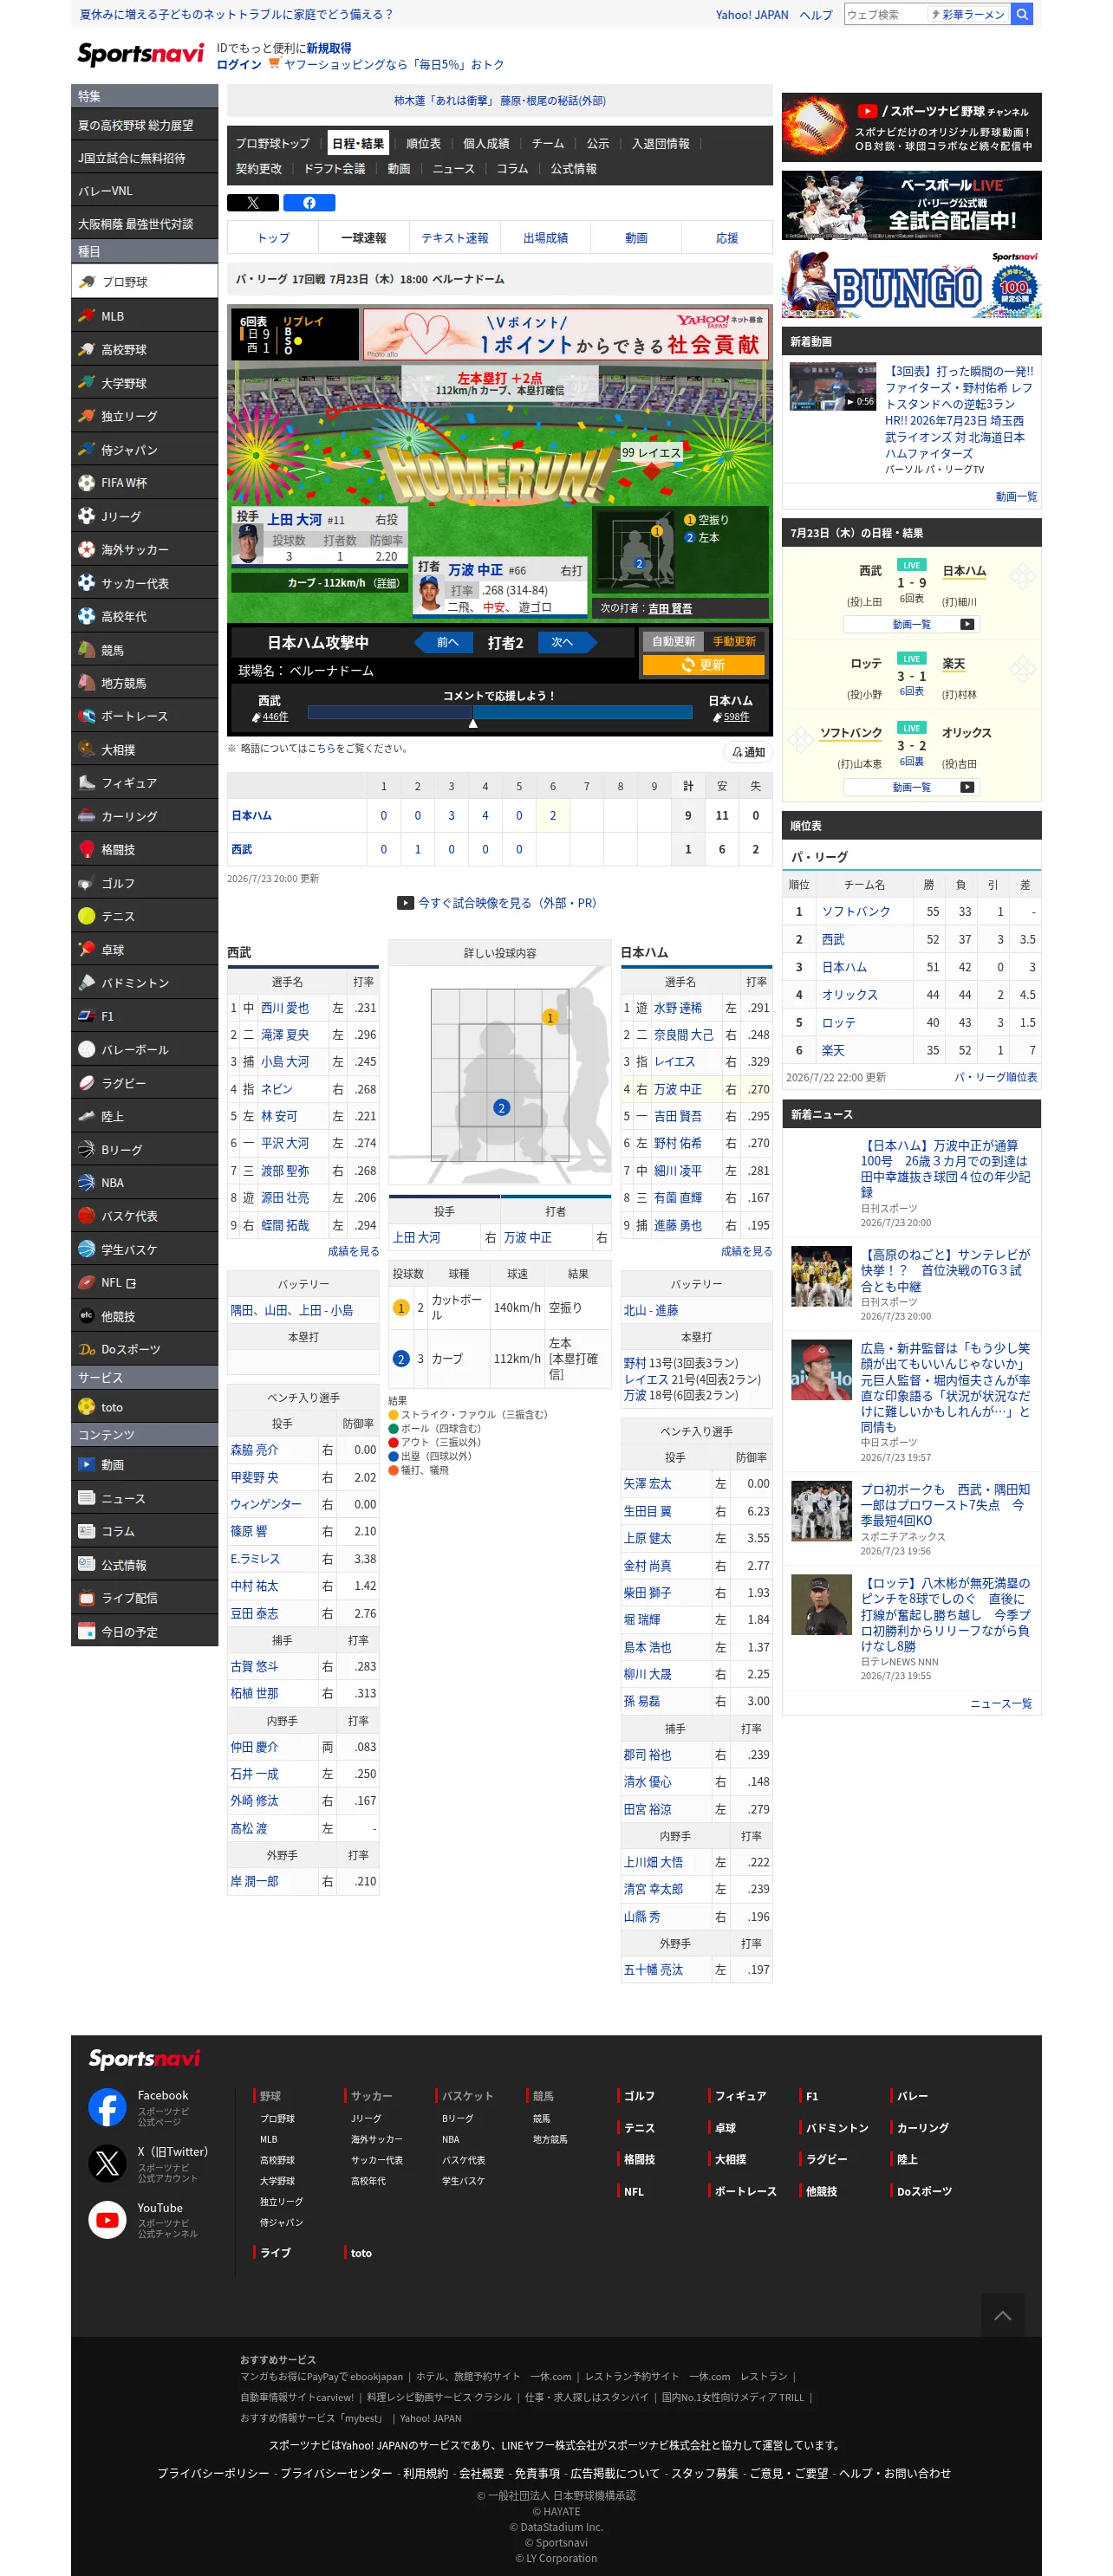
Task: Share the page via Facebook icon
Action: point(309,203)
